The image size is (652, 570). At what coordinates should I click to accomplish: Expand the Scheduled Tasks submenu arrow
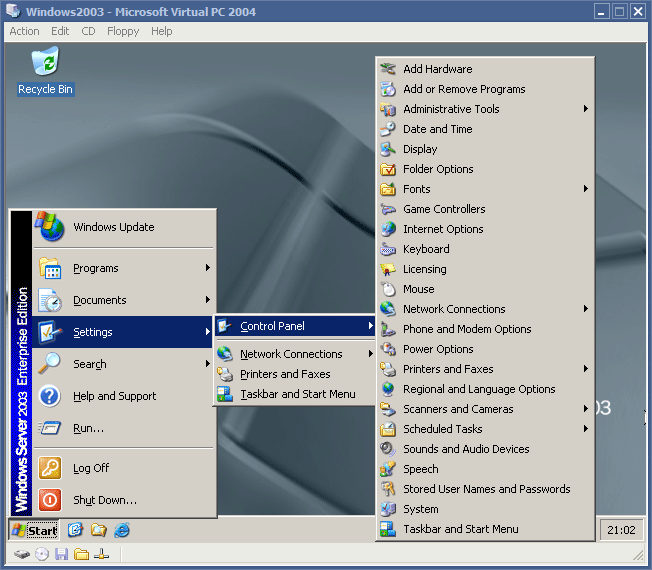(x=585, y=429)
